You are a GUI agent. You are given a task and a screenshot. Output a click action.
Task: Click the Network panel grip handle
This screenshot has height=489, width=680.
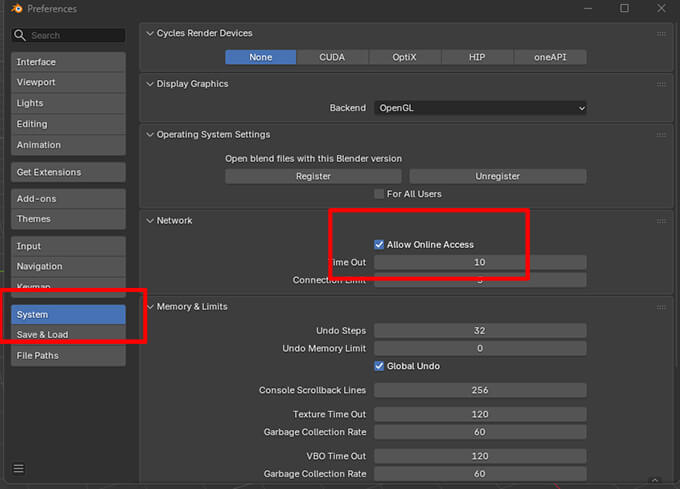pyautogui.click(x=661, y=220)
